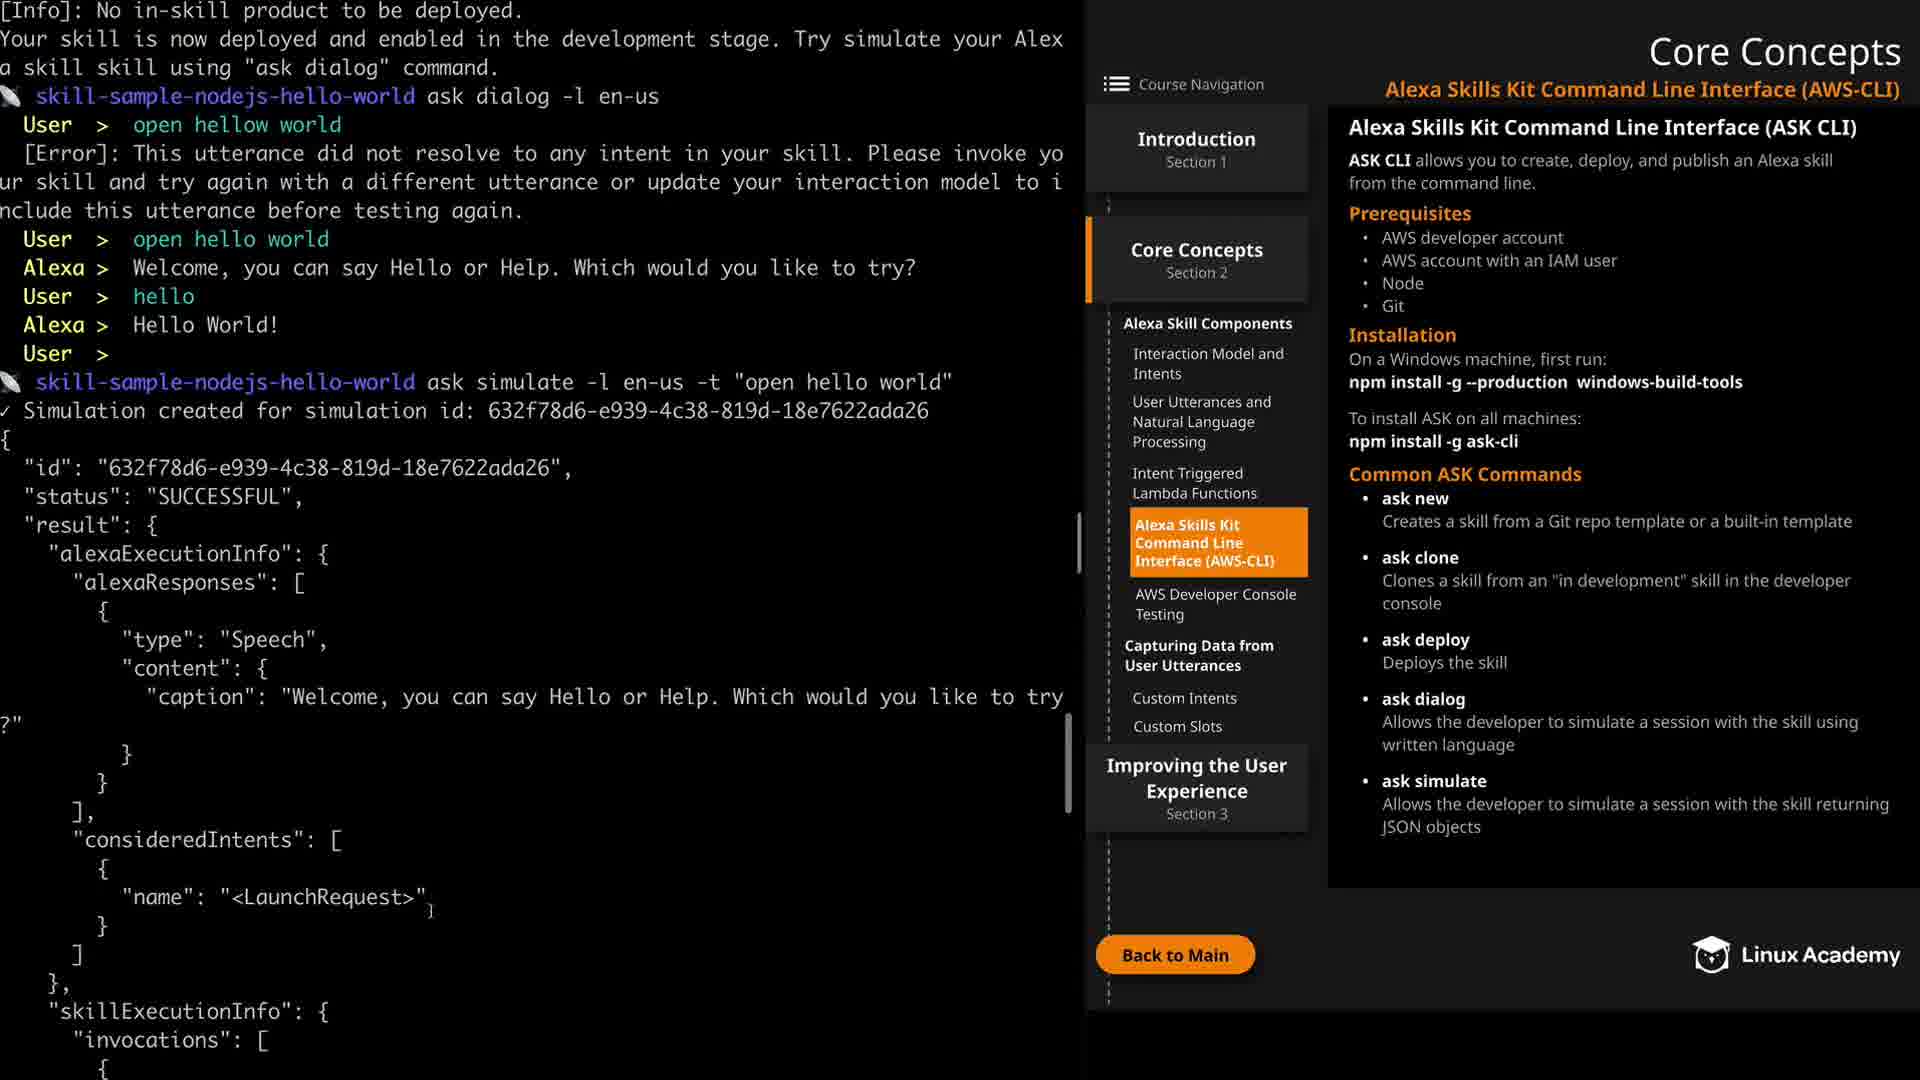Click the Alexa Skill Components heading

pos(1207,324)
